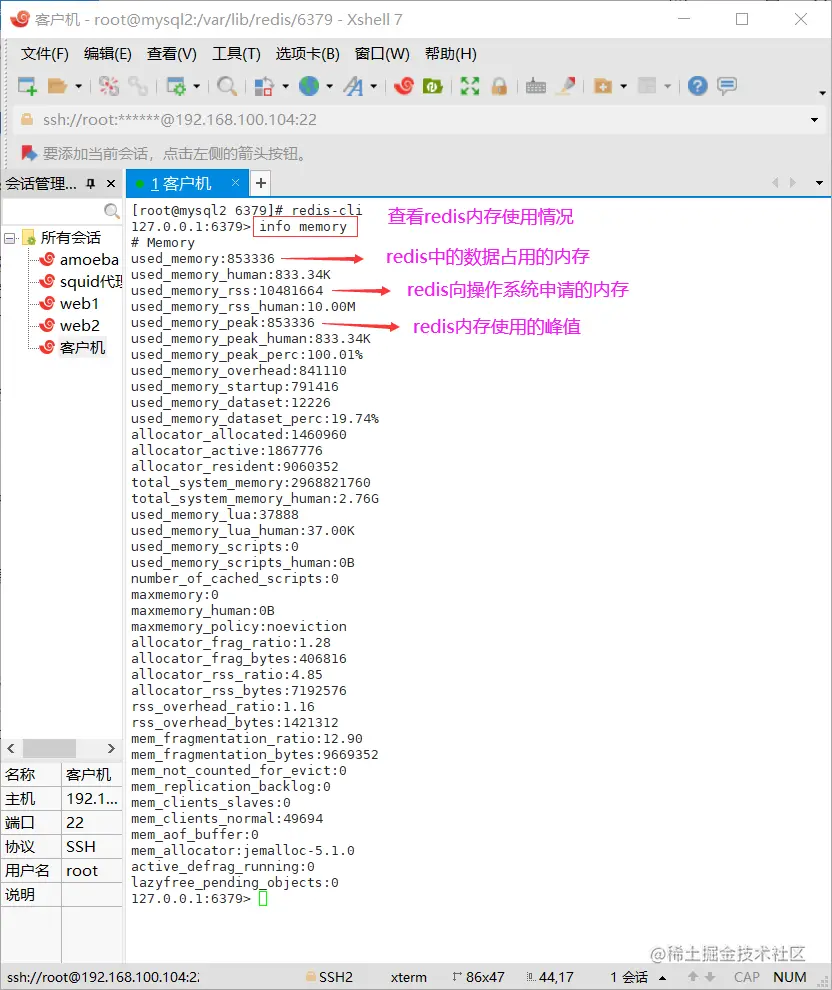Viewport: 832px width, 990px height.
Task: Click the Find magnifier toolbar icon
Action: point(227,86)
